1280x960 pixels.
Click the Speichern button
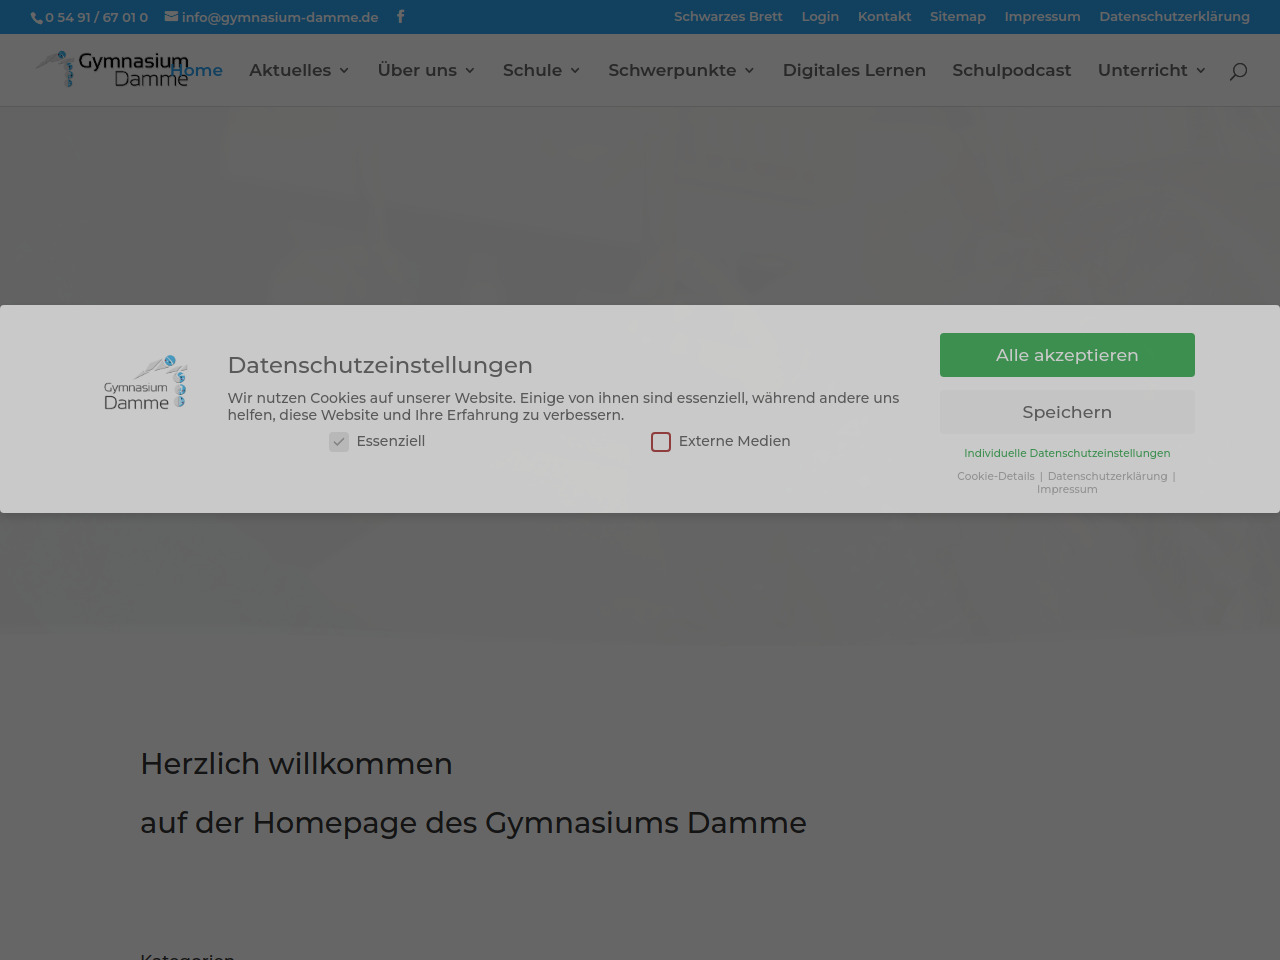1067,412
